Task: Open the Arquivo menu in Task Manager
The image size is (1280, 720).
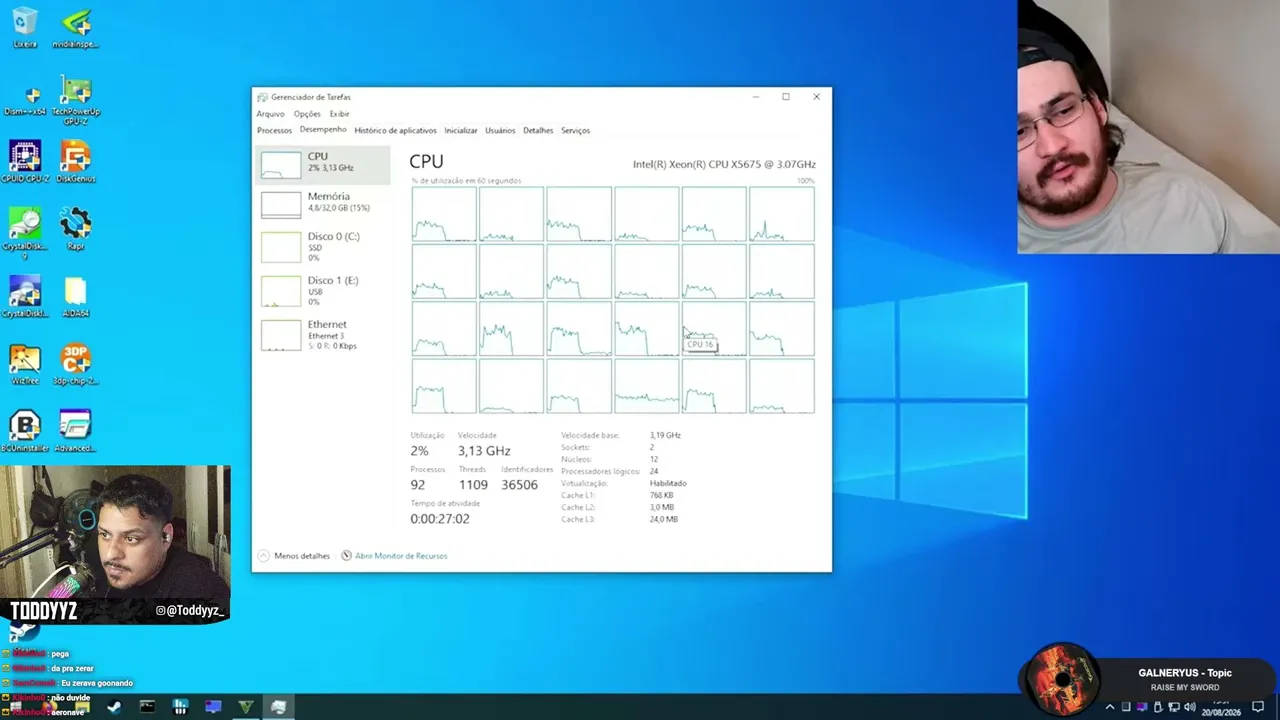Action: [x=270, y=114]
